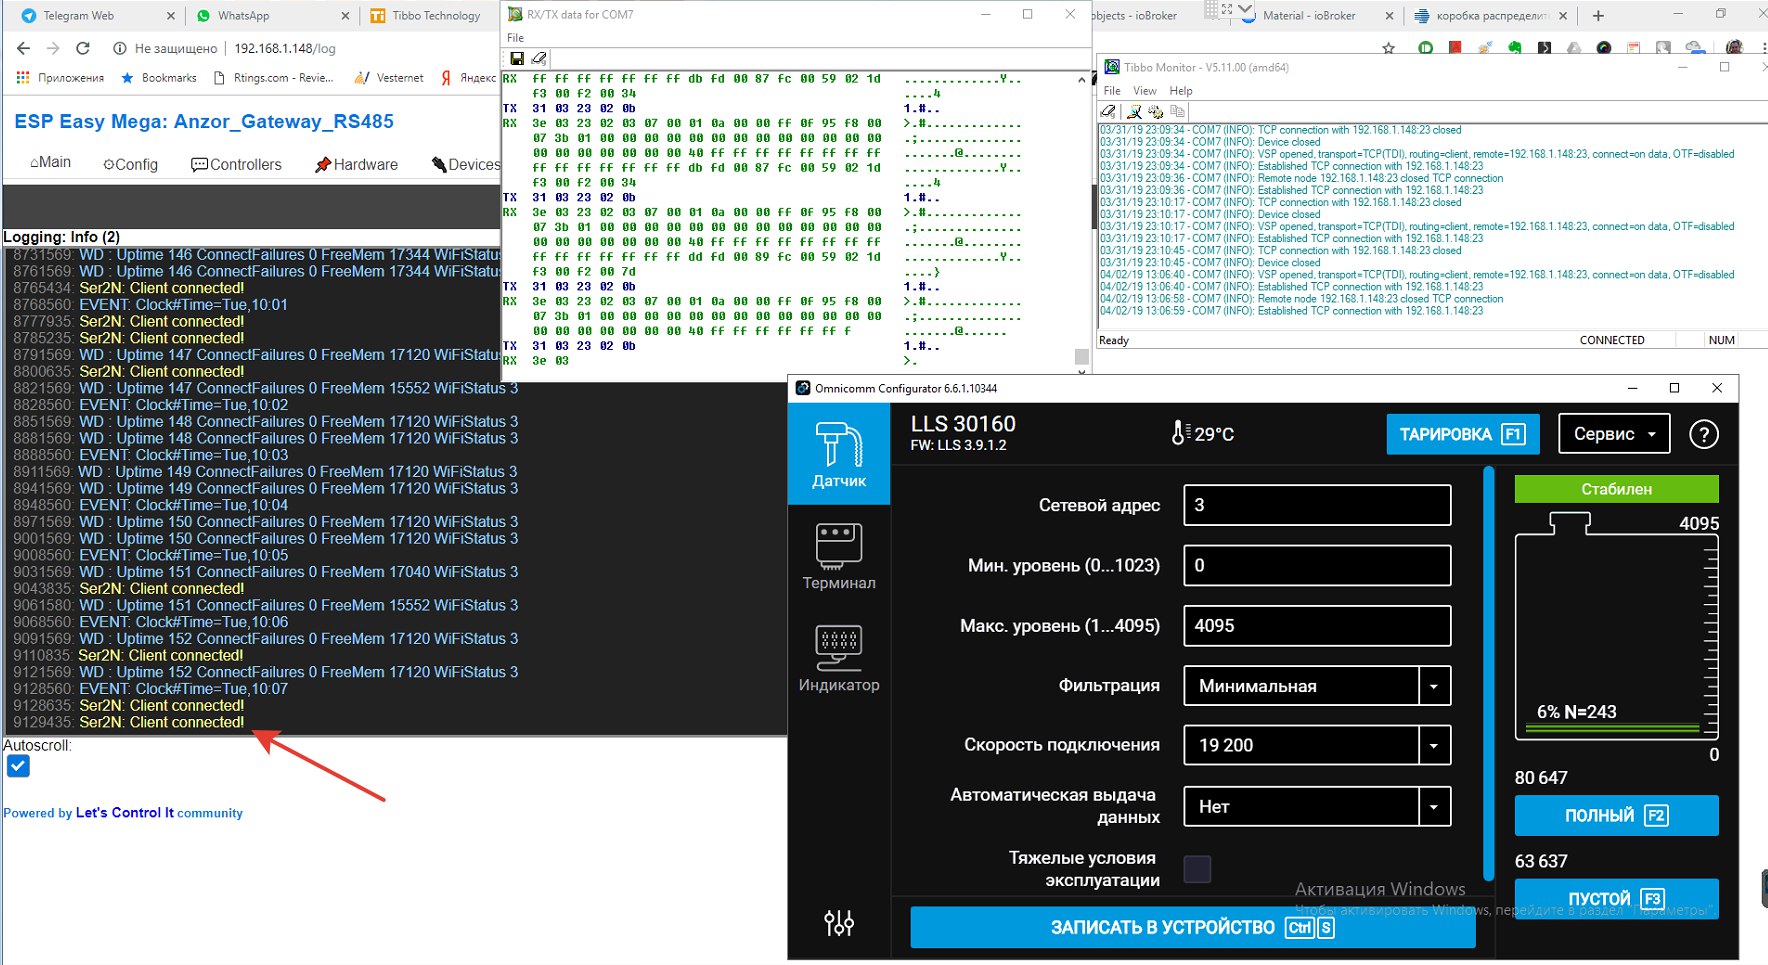Click the copy icon in Tibbo Monitor toolbar

pyautogui.click(x=1177, y=111)
